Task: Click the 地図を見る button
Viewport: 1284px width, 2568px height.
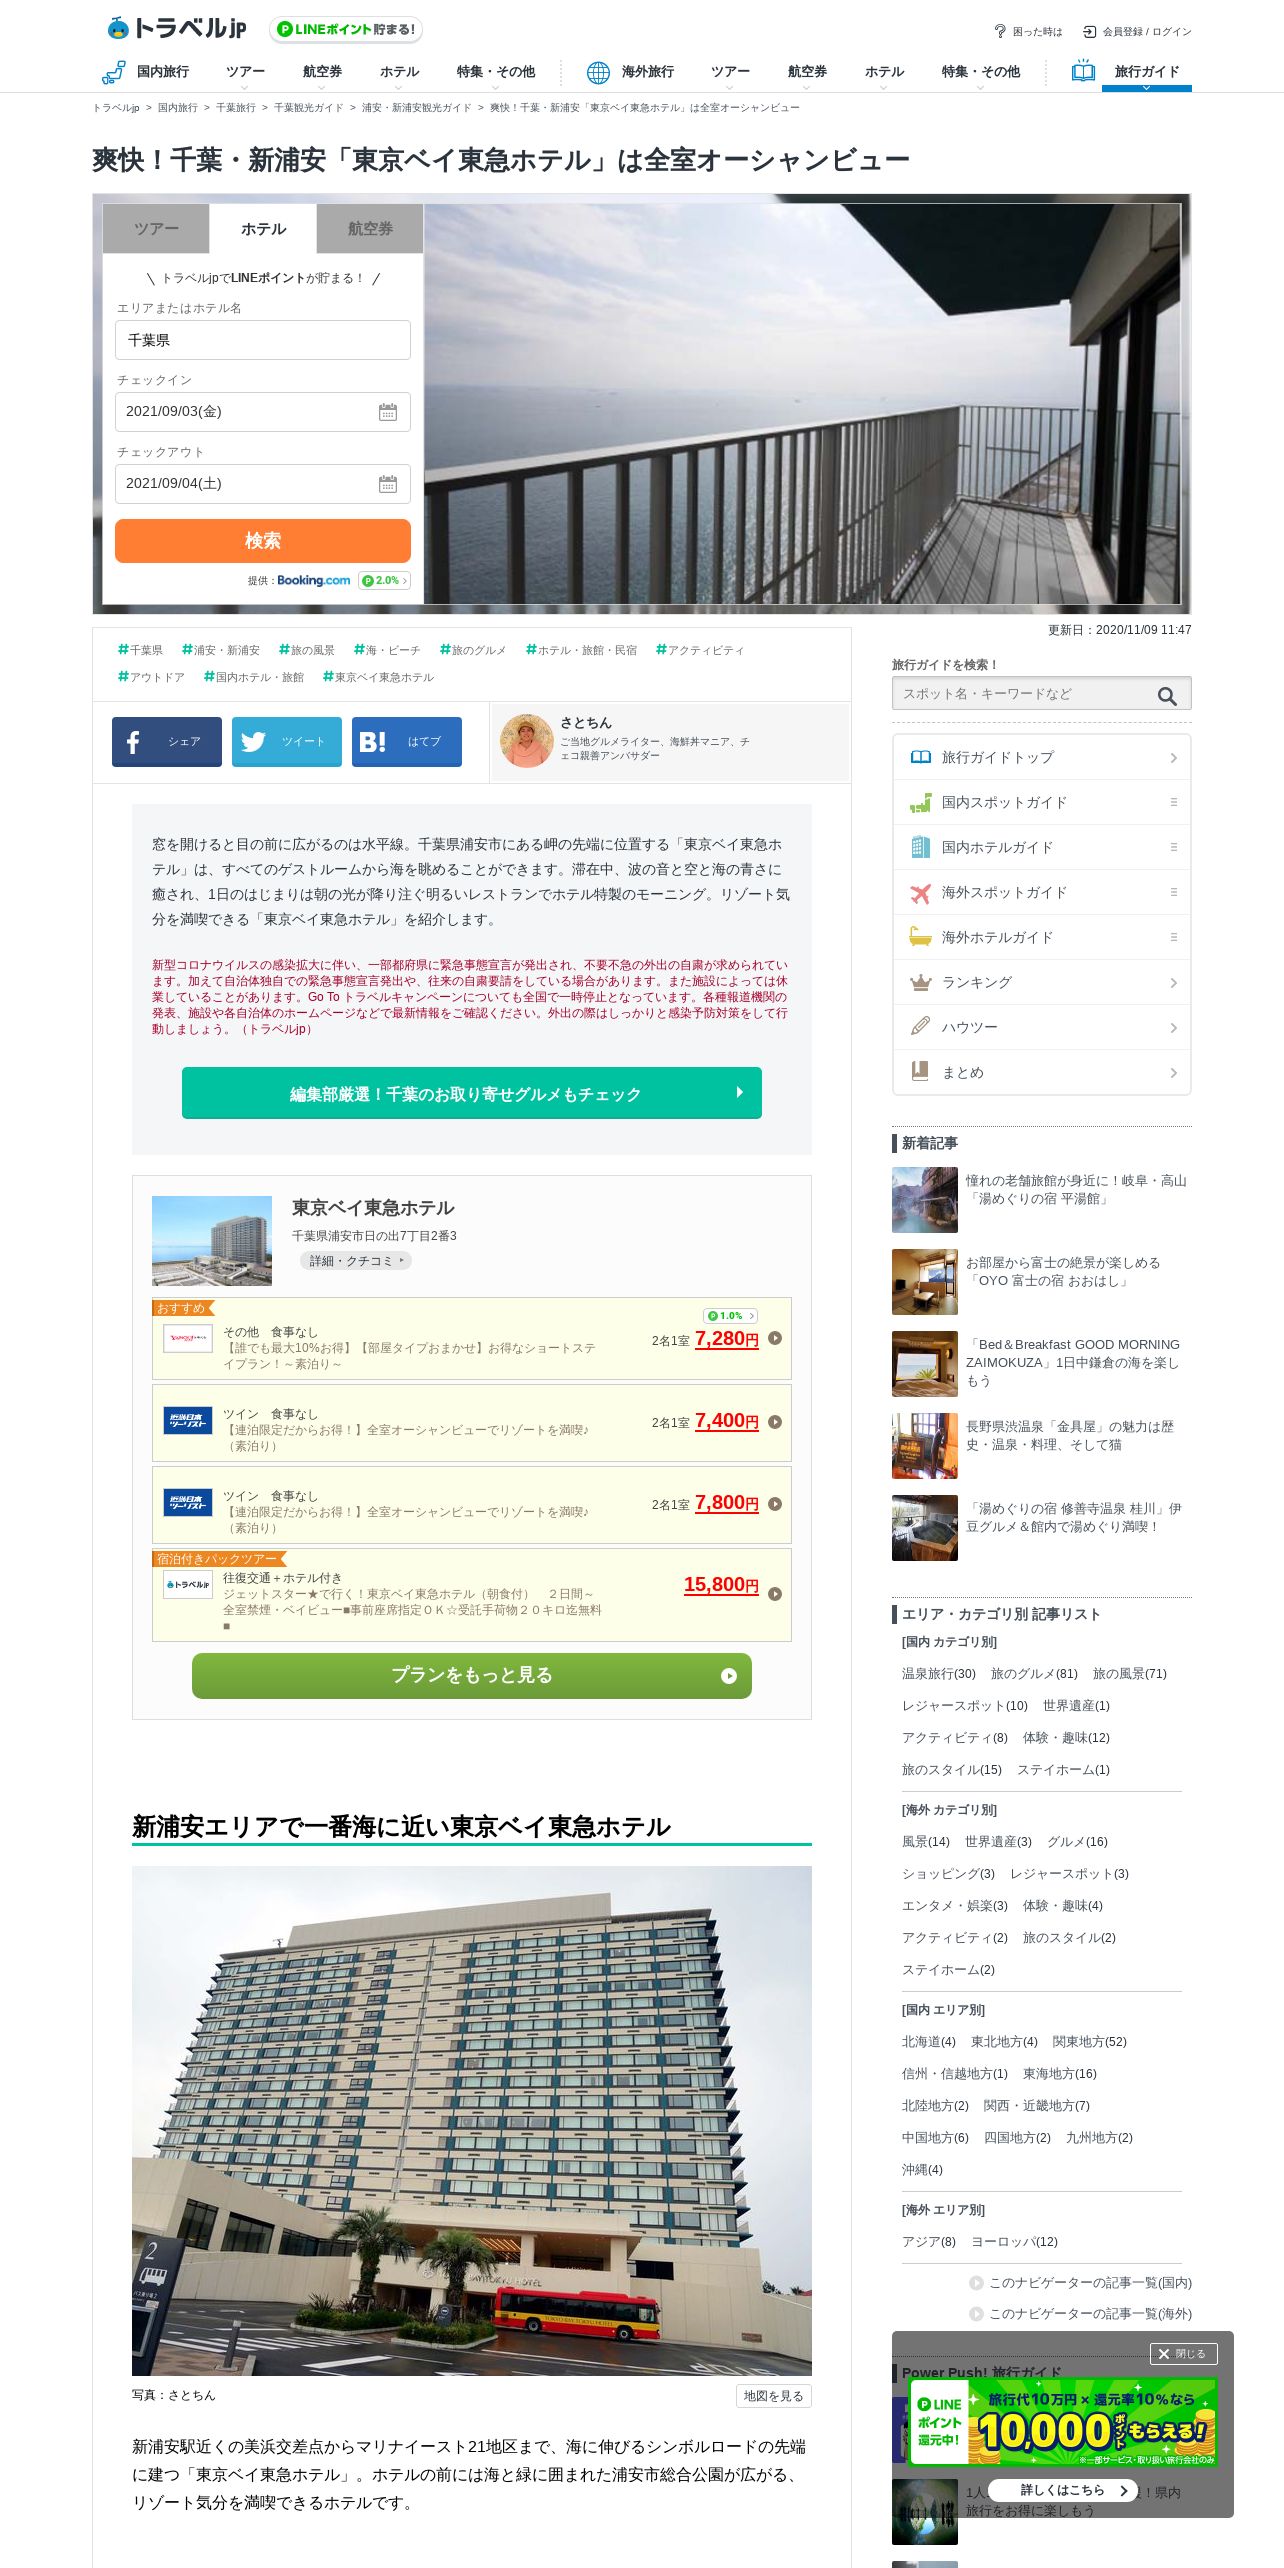Action: [x=773, y=2396]
